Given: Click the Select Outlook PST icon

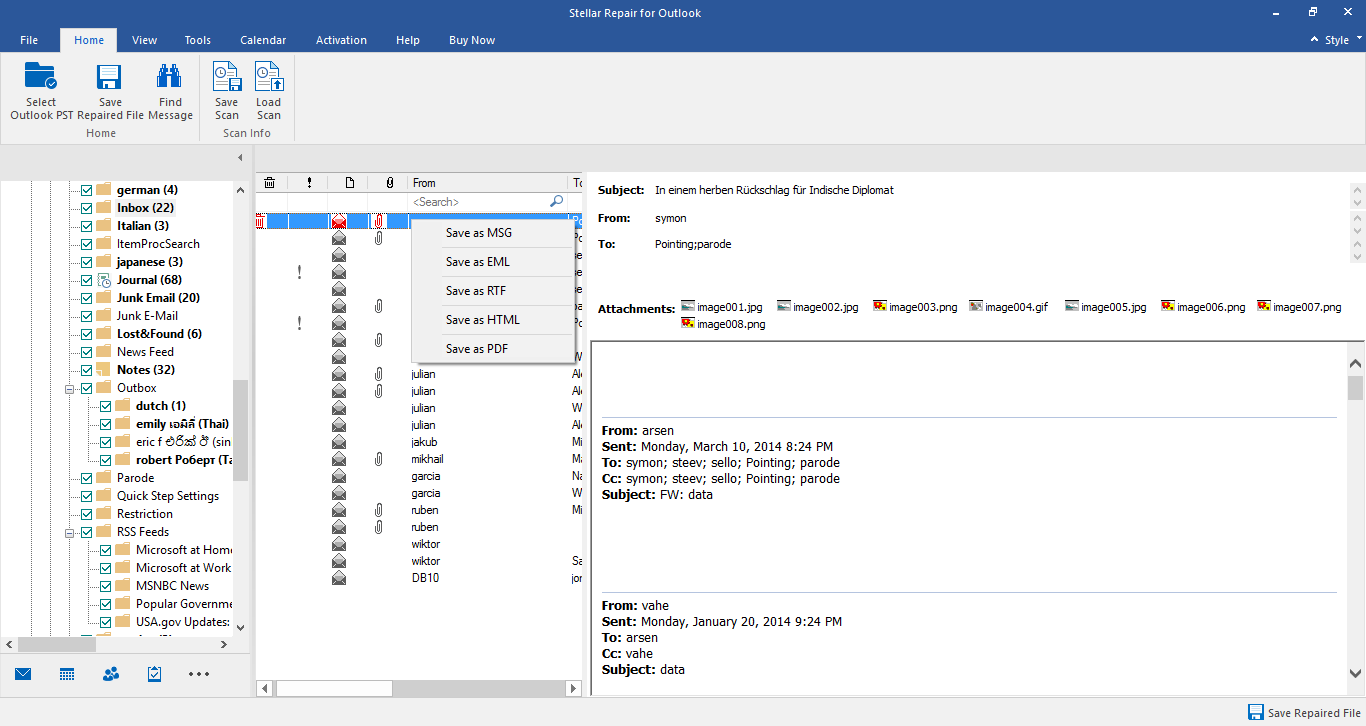Looking at the screenshot, I should 41,78.
